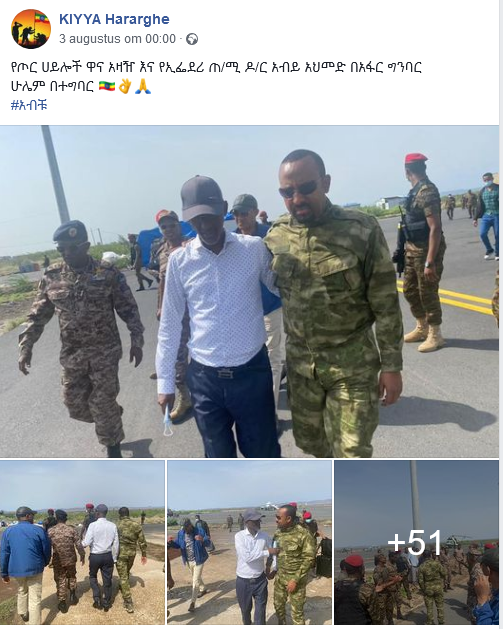Open KIYYA Hararghe page name link
This screenshot has width=503, height=629.
(114, 19)
